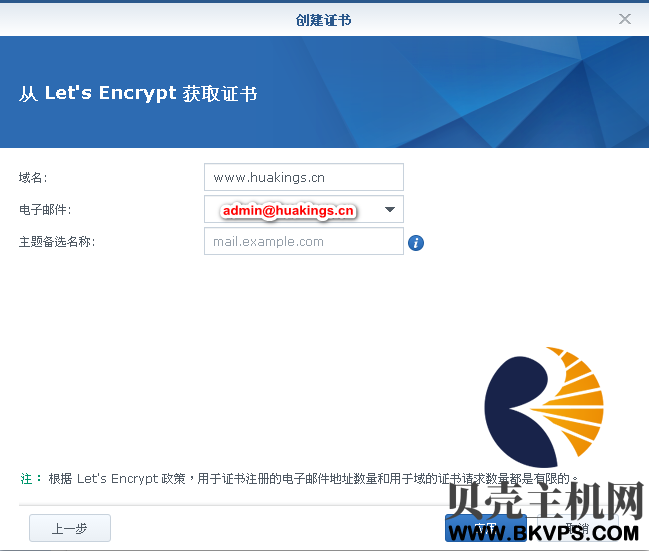Click the WWW.BKVPS.COM watermark text
The height and width of the screenshot is (551, 649).
click(543, 533)
